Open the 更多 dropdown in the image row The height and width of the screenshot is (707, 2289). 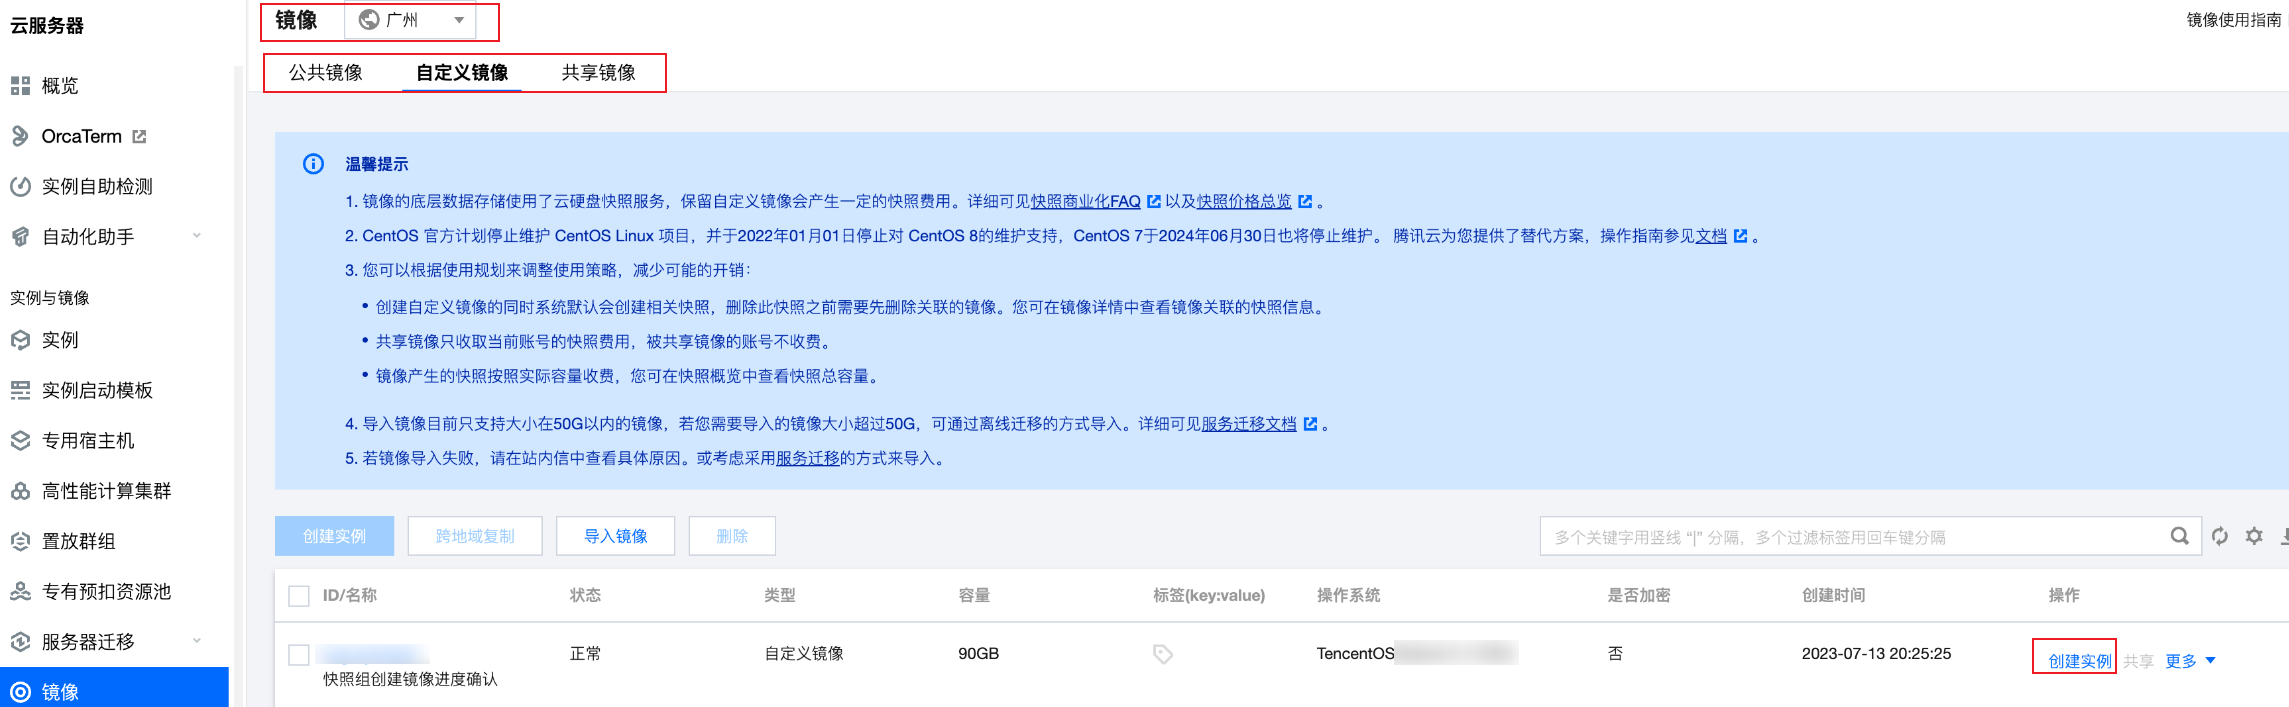point(2190,661)
